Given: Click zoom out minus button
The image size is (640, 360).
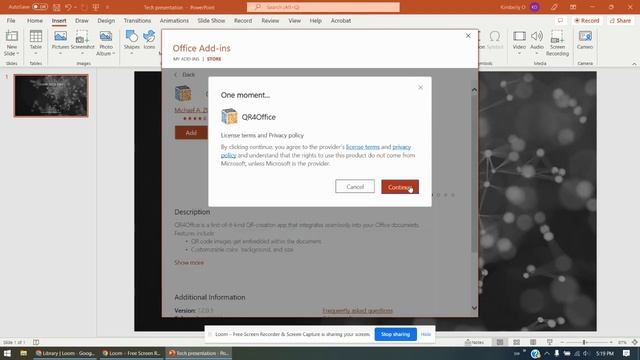Looking at the screenshot, I should pos(562,342).
